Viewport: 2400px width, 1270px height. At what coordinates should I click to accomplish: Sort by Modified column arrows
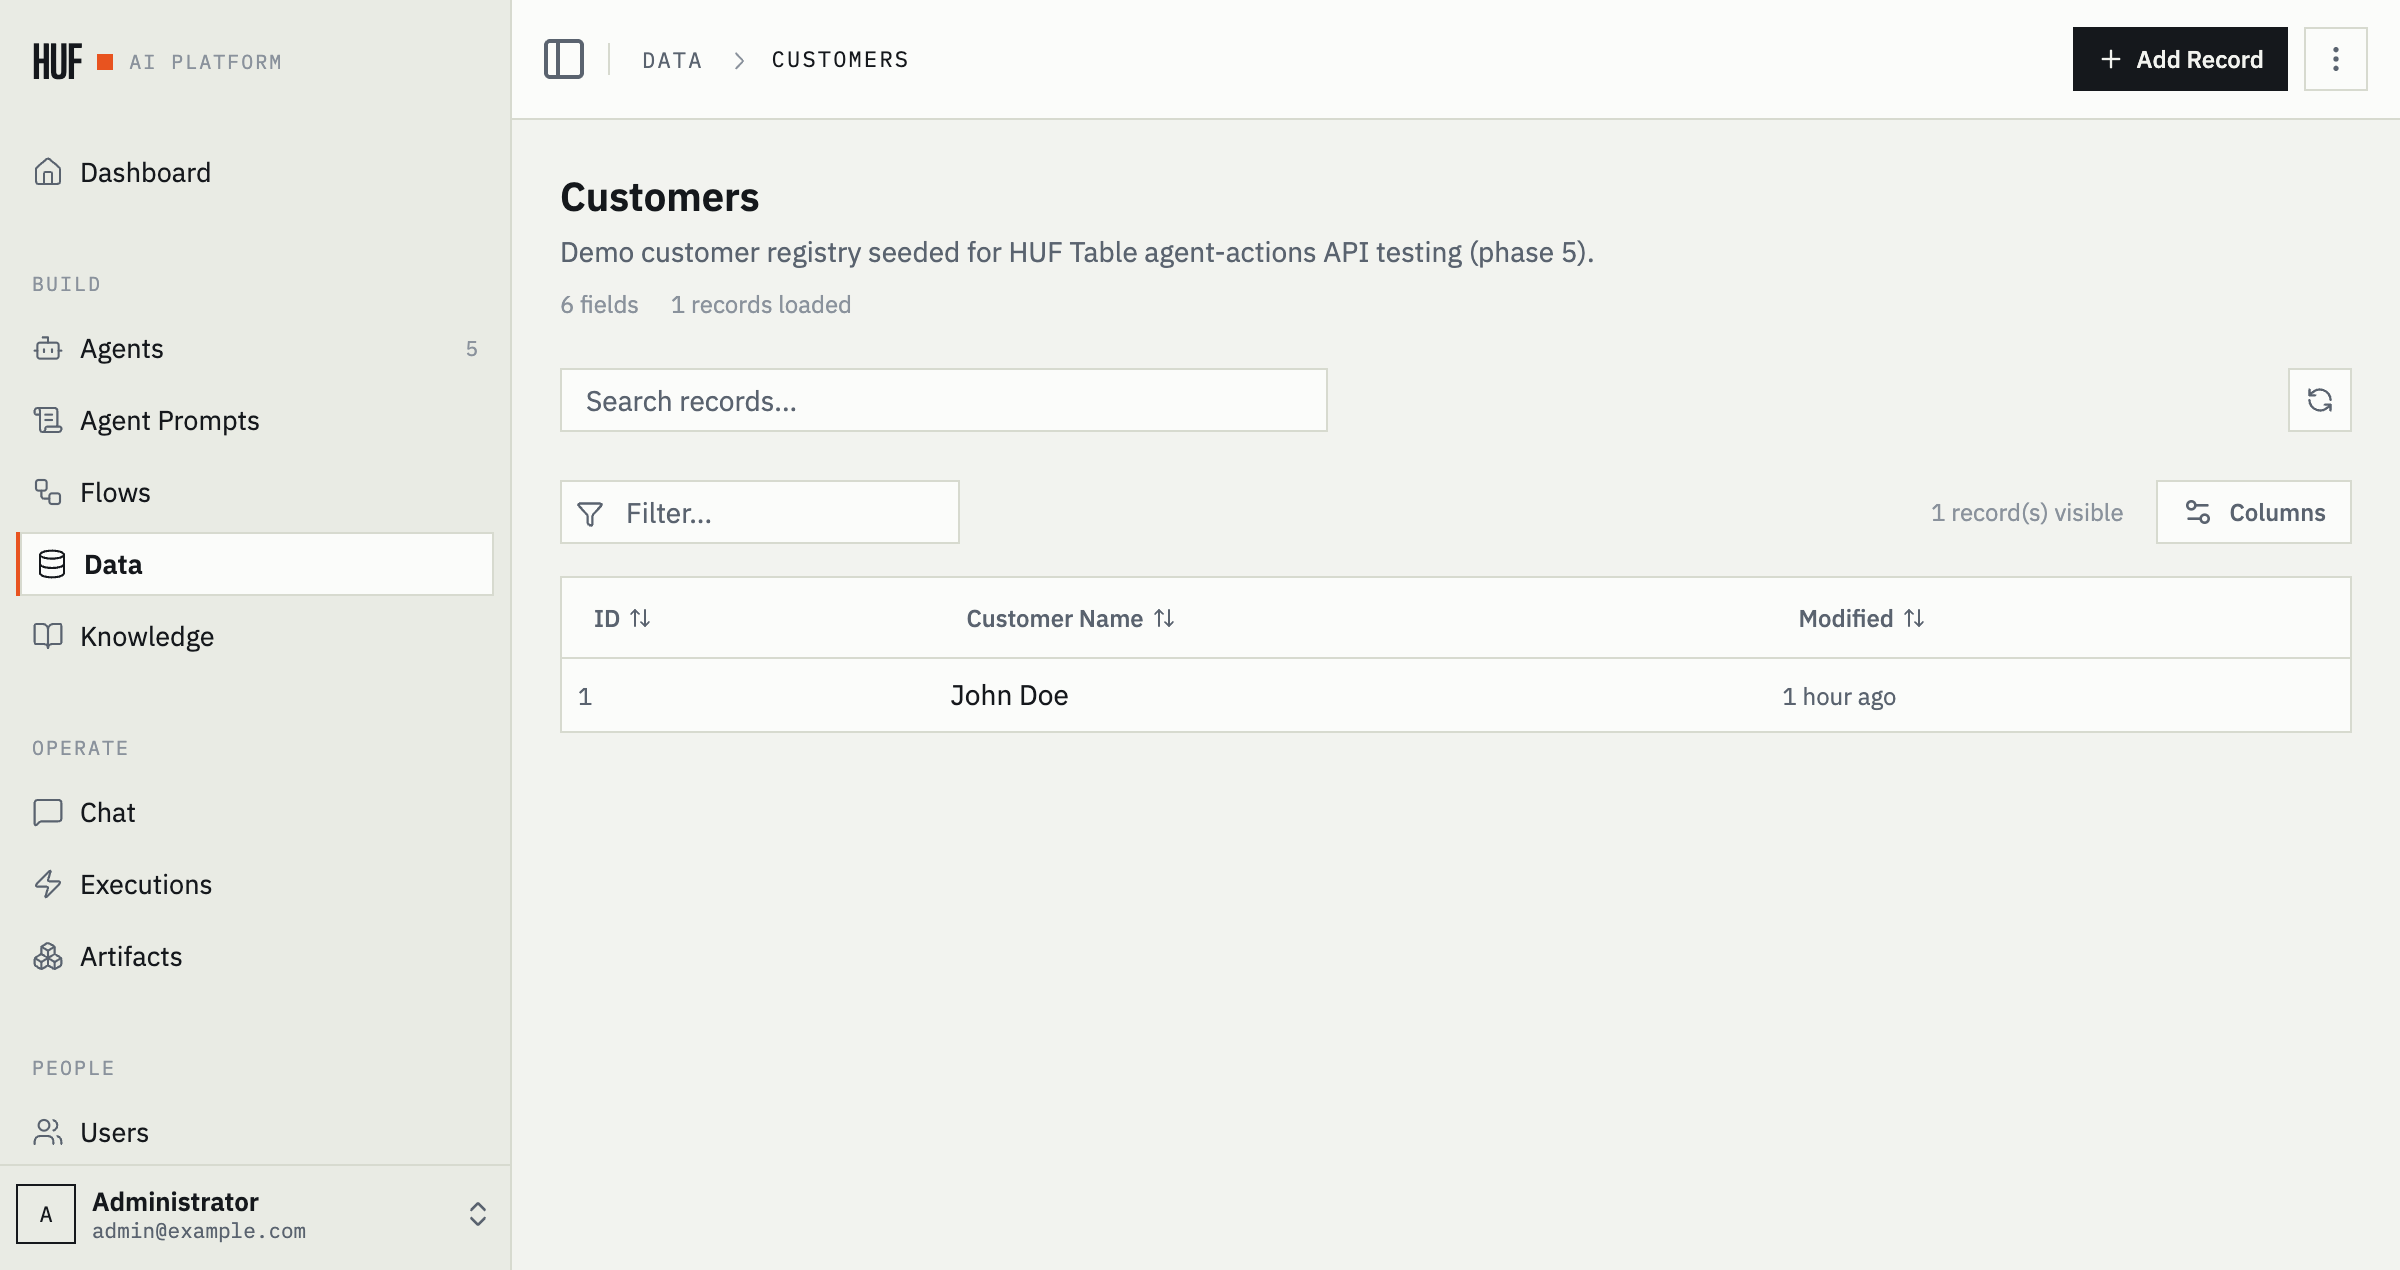(x=1914, y=619)
